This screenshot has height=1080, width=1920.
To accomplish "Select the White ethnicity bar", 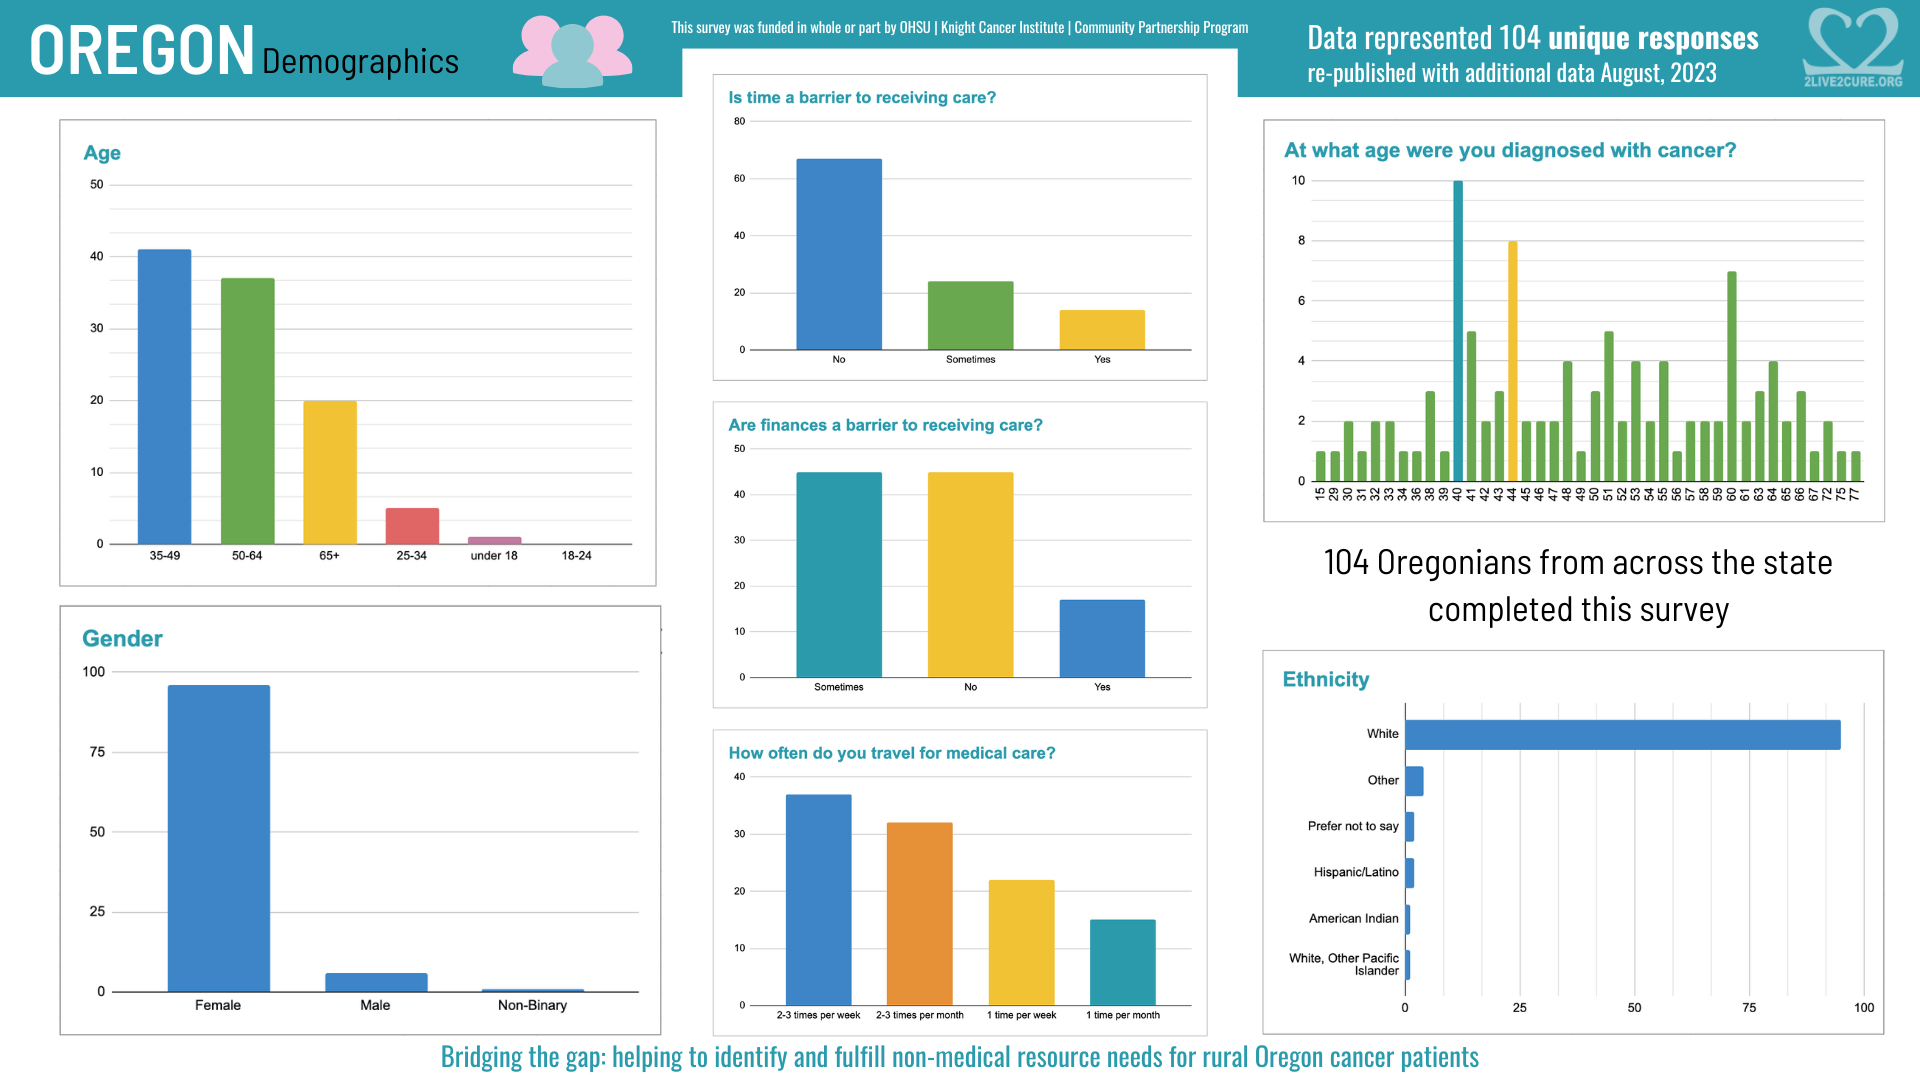I will [1621, 735].
